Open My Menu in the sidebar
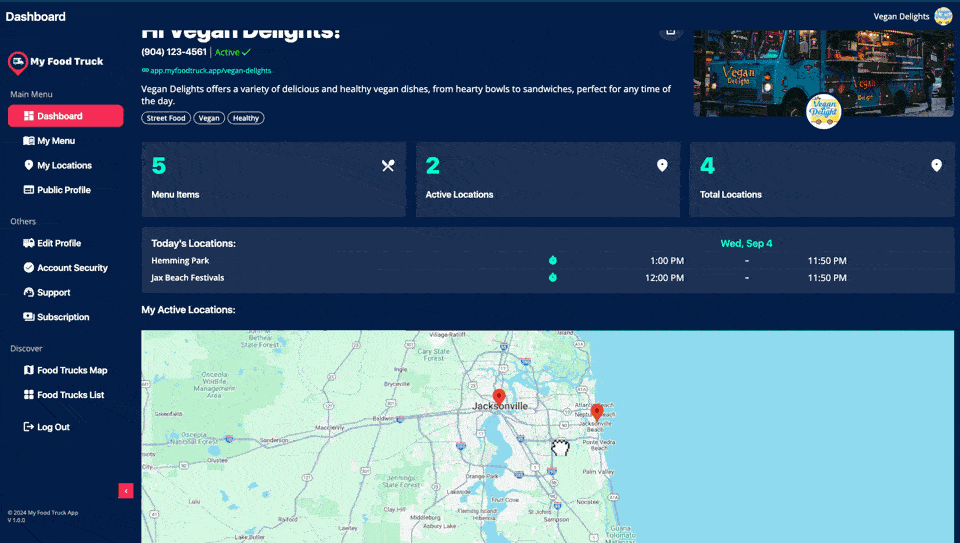960x543 pixels. click(x=56, y=141)
